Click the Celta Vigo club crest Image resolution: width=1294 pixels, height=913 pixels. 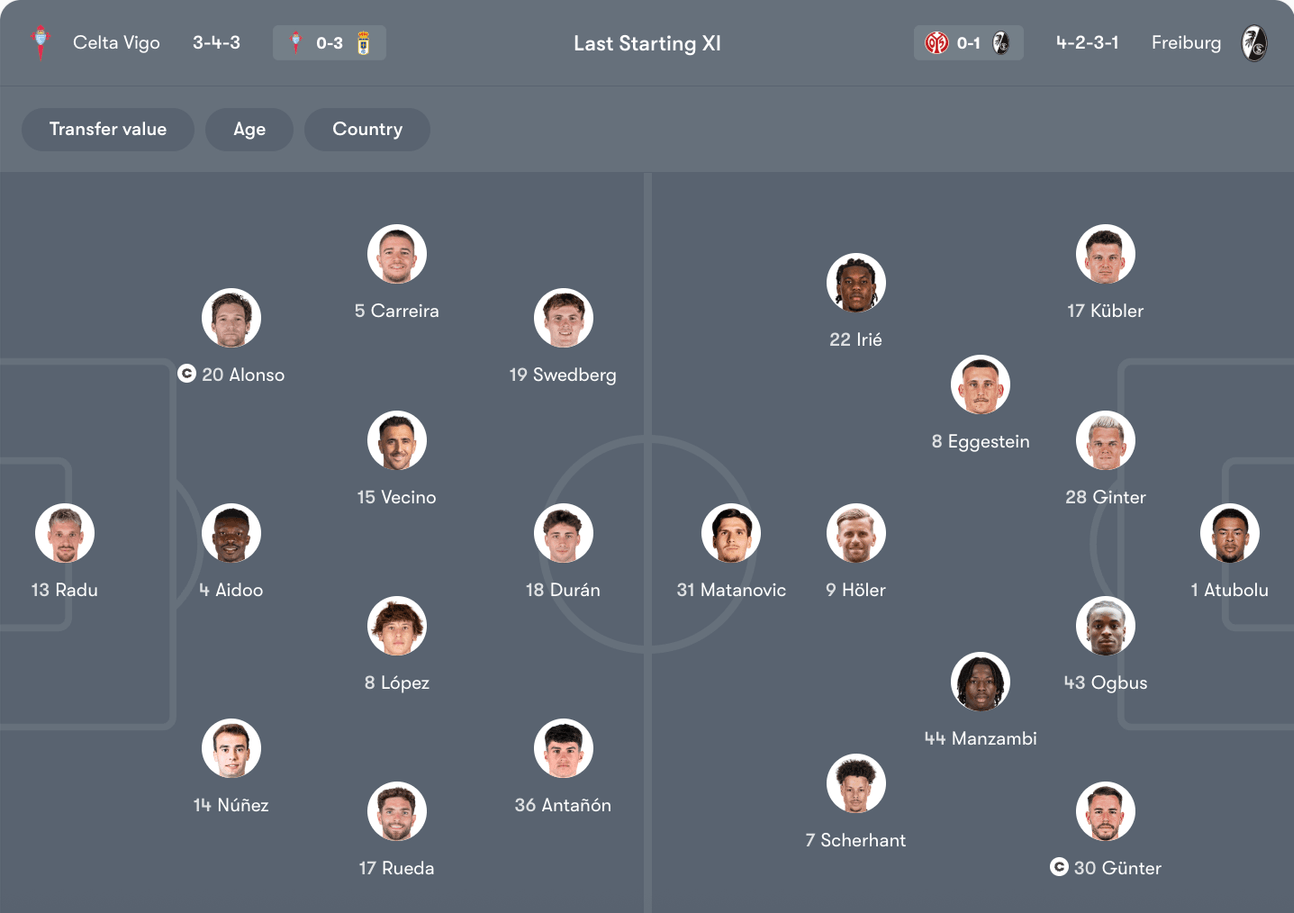(x=41, y=43)
